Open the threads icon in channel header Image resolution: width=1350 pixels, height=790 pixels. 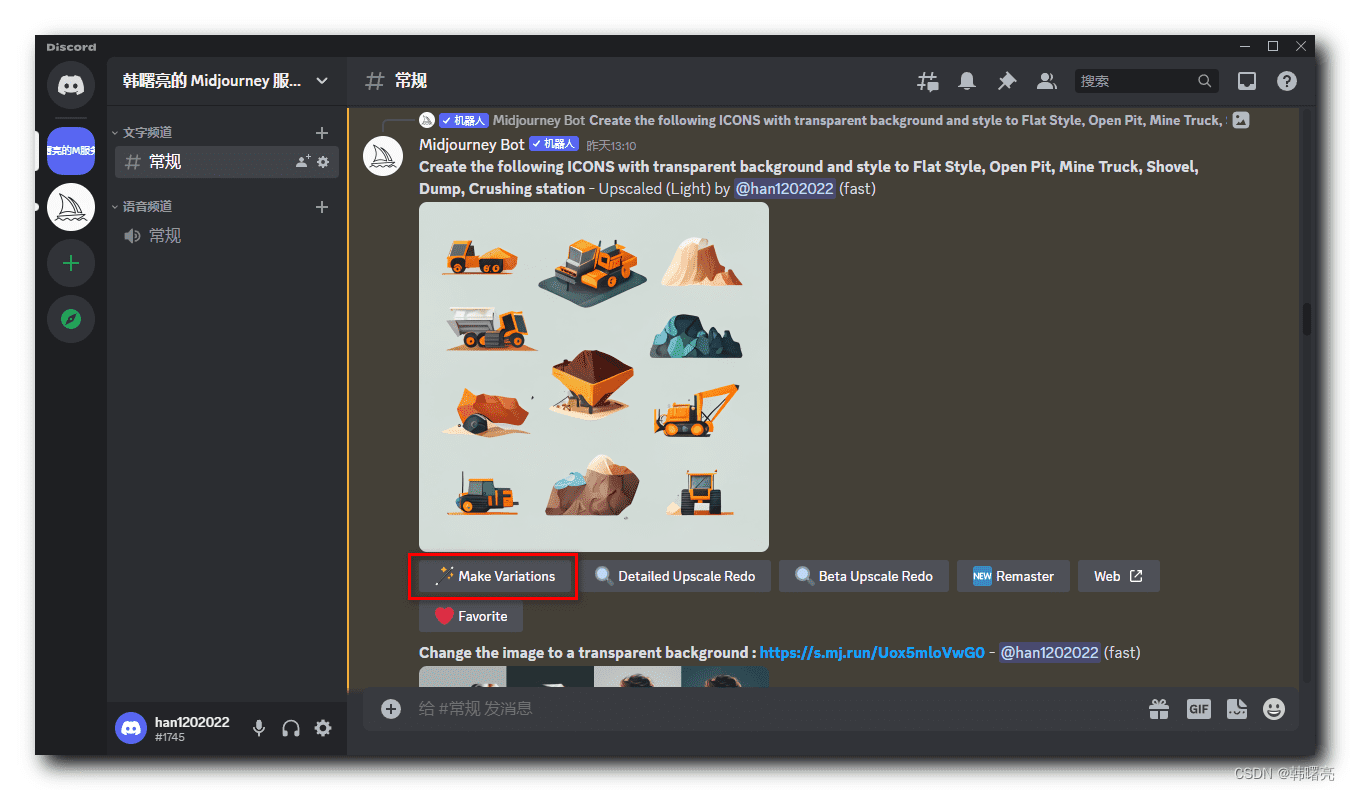tap(928, 81)
